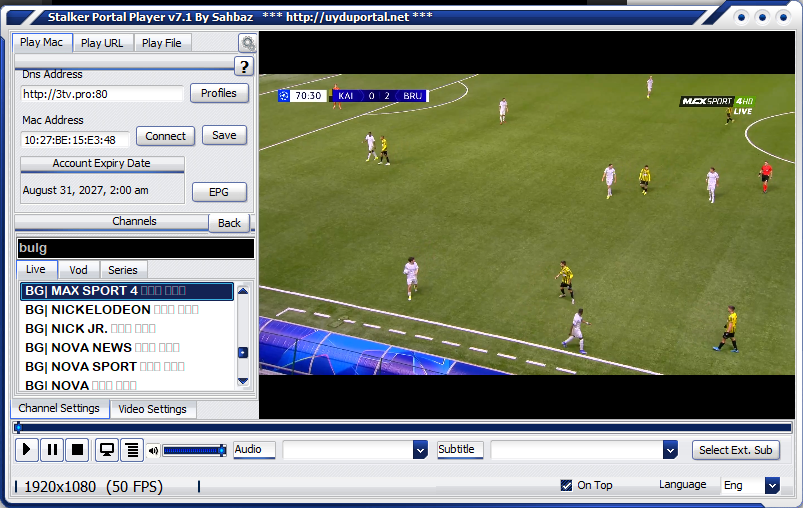Open the Subtitle track dropdown

(x=670, y=450)
